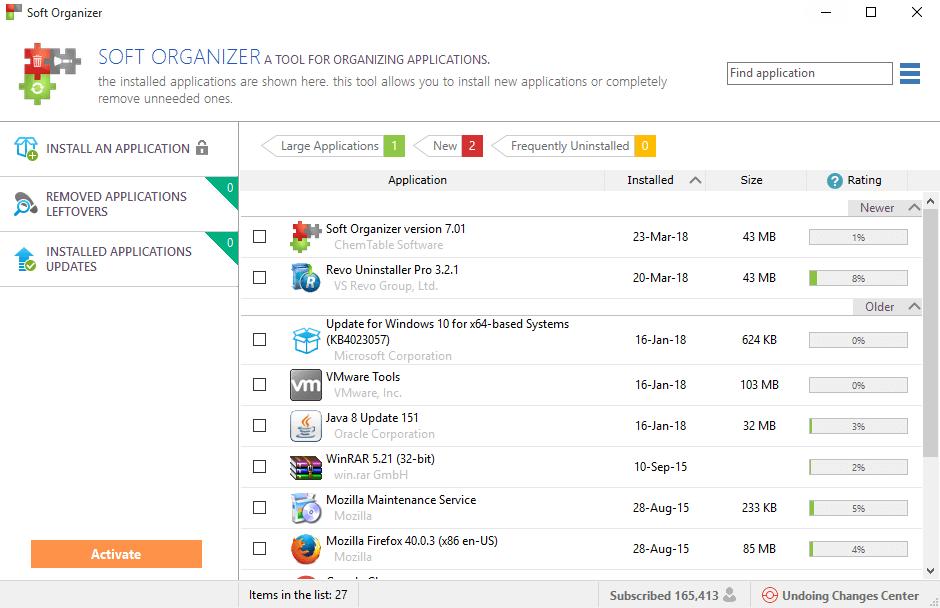Screen dimensions: 940x608
Task: Tick the Java 8 Update 151 checkbox
Action: 260,426
